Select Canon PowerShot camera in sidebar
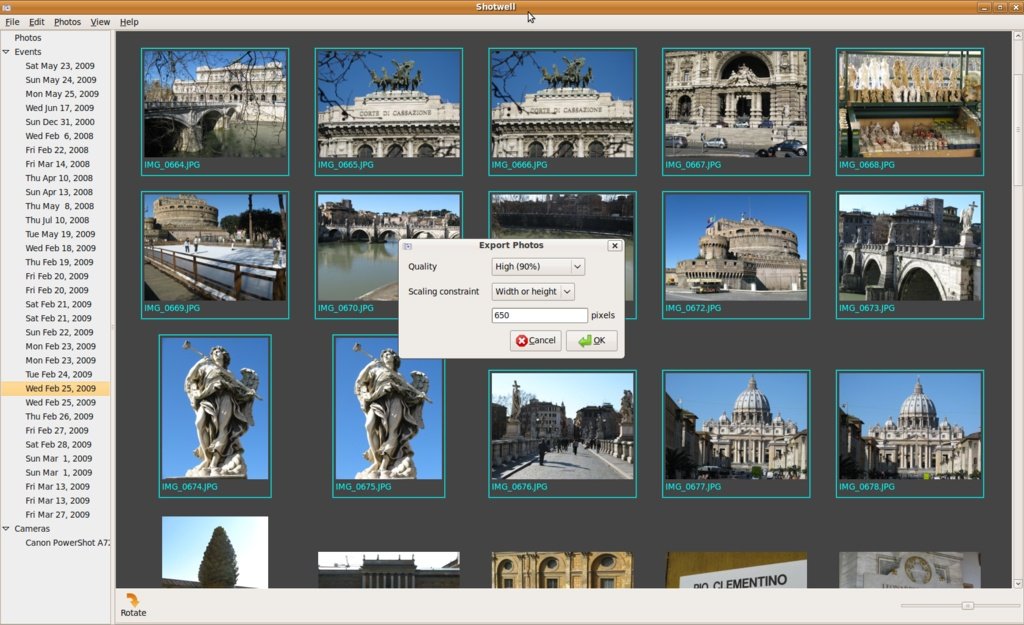This screenshot has width=1024, height=625. click(x=67, y=543)
